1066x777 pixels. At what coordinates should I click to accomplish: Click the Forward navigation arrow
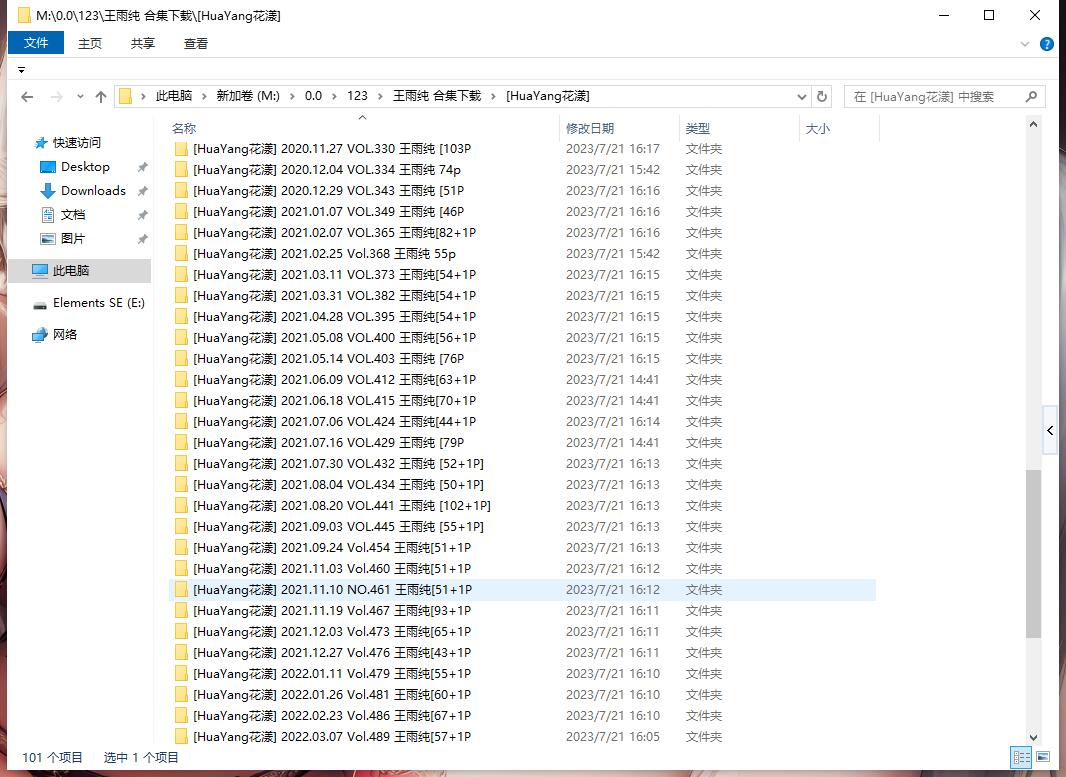(x=56, y=97)
